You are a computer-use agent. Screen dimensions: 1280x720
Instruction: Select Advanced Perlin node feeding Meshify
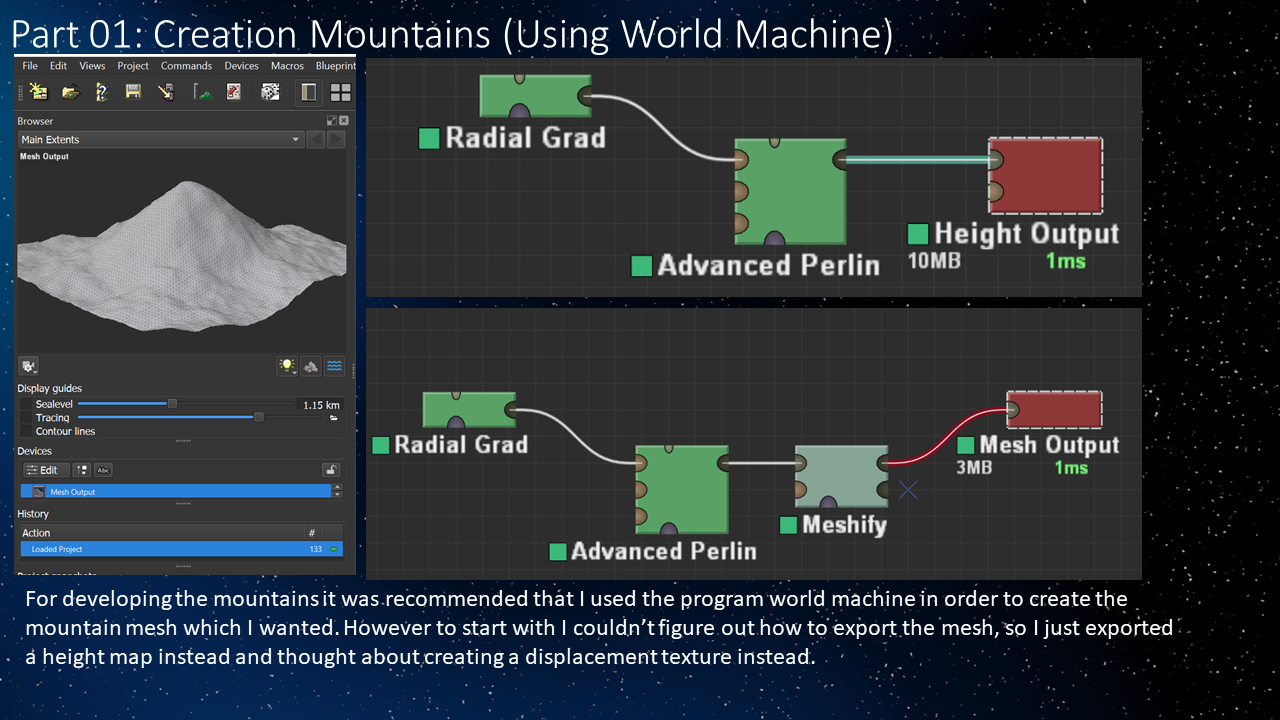(682, 490)
